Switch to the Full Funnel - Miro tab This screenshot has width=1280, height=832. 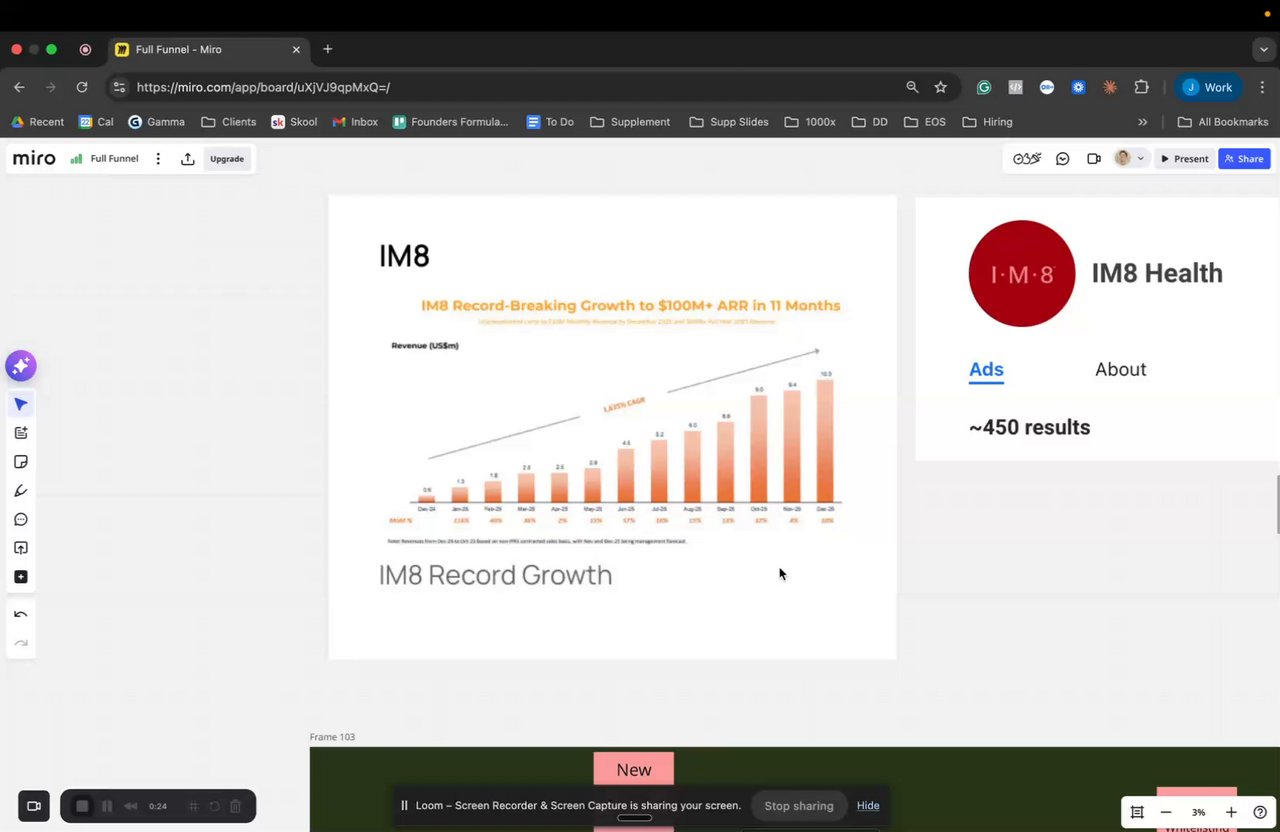(x=208, y=49)
